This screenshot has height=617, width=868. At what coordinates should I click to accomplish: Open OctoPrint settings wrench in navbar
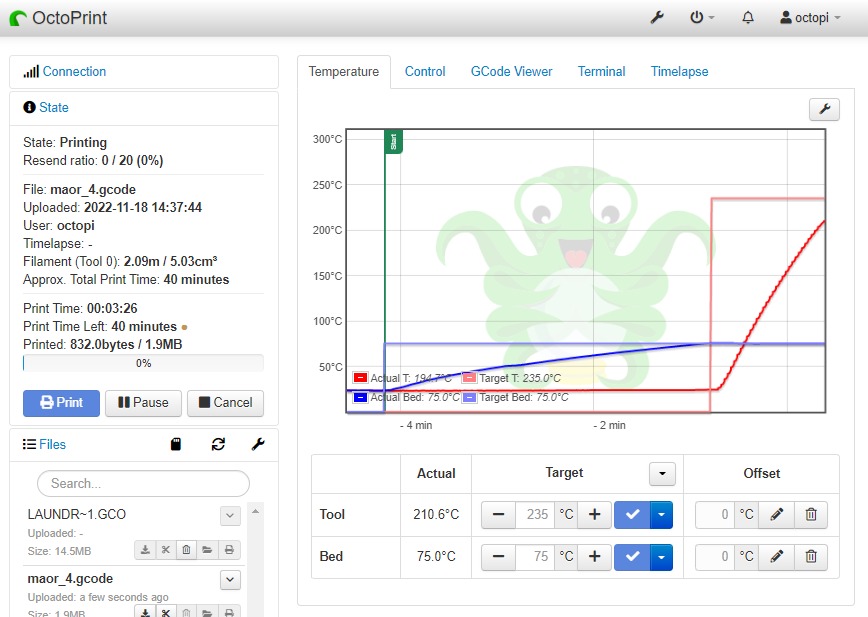point(657,18)
